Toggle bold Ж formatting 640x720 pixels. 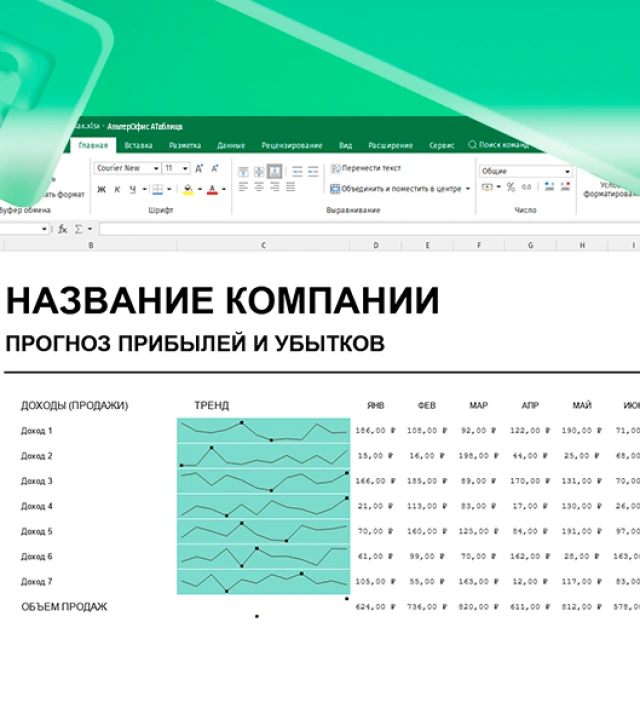coord(102,189)
